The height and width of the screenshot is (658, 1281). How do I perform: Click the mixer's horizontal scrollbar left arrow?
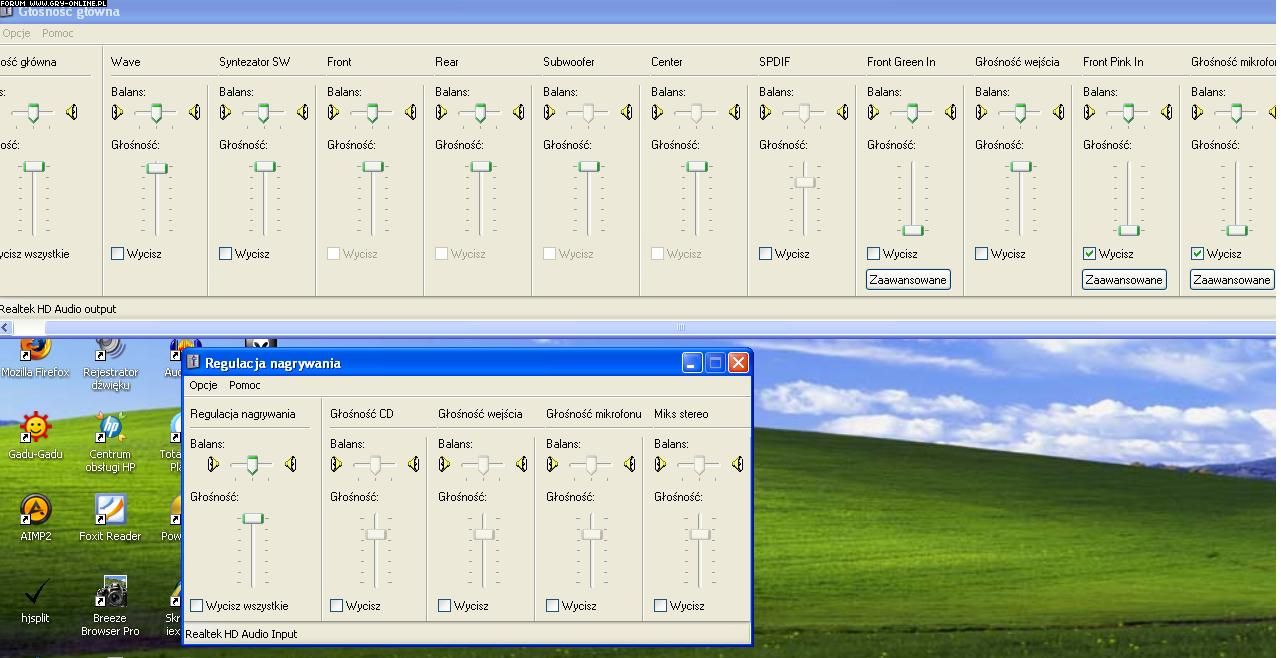point(6,327)
